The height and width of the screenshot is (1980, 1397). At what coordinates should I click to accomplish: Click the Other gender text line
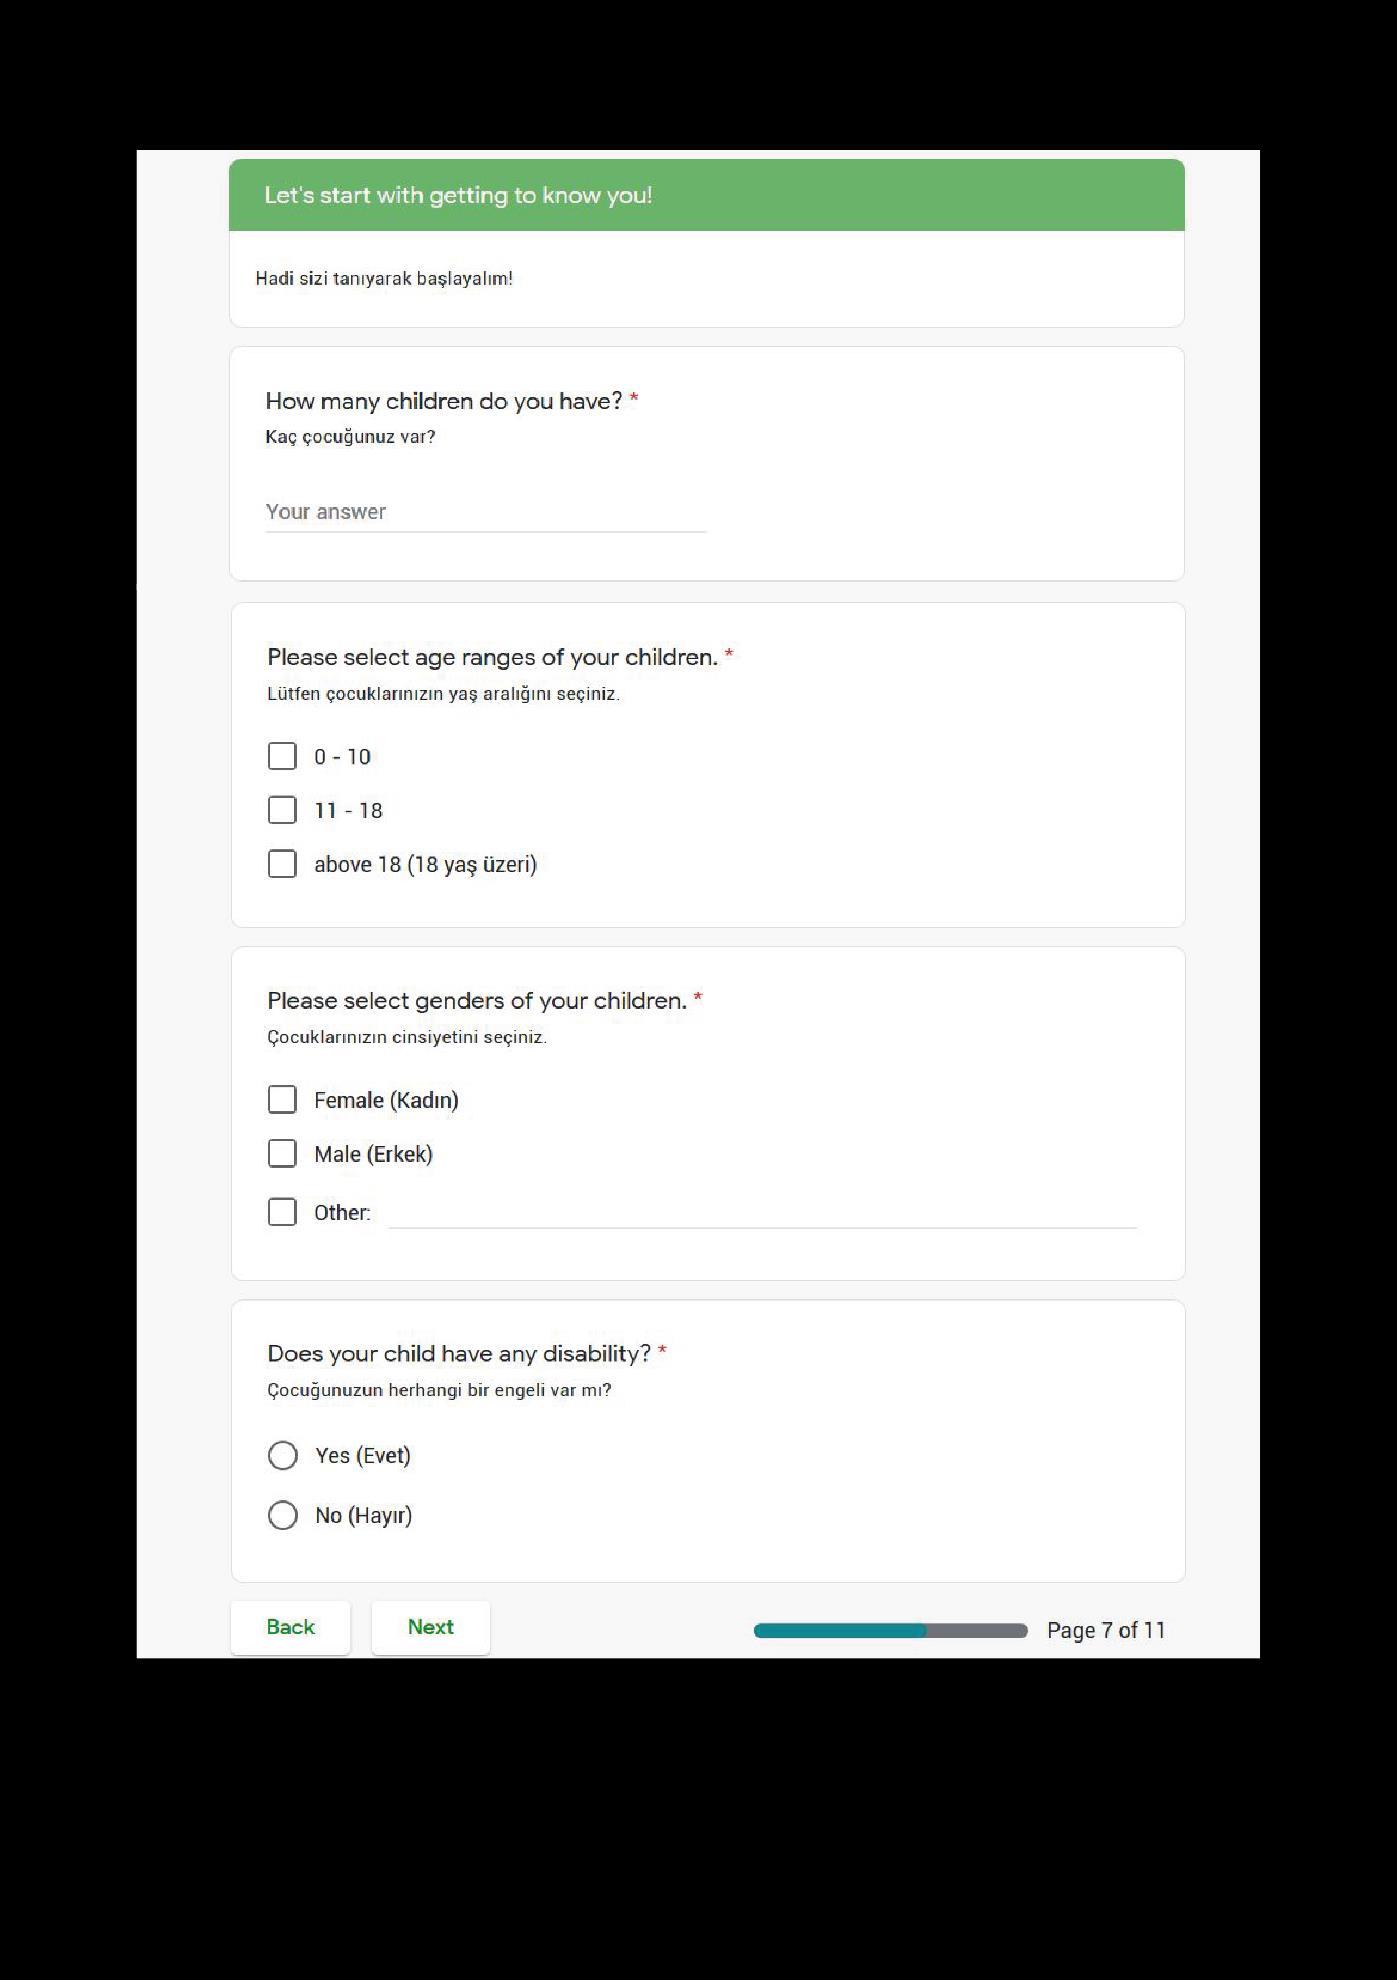click(x=762, y=1213)
